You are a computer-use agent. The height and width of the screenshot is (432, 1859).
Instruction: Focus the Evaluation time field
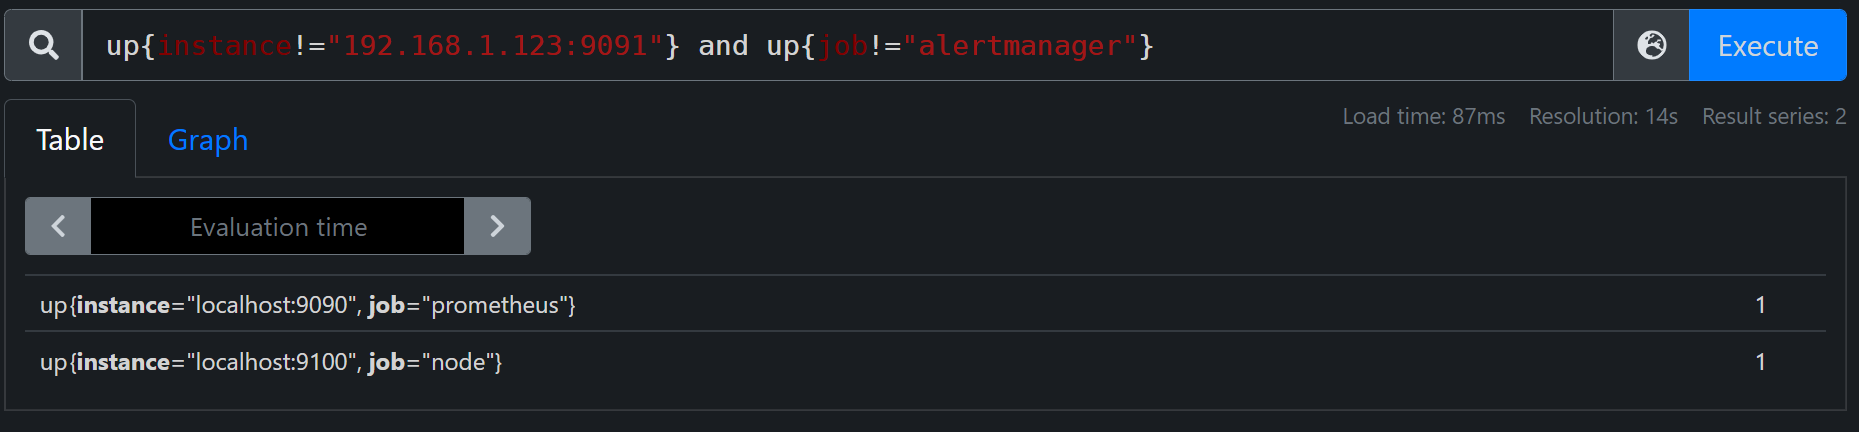coord(278,226)
